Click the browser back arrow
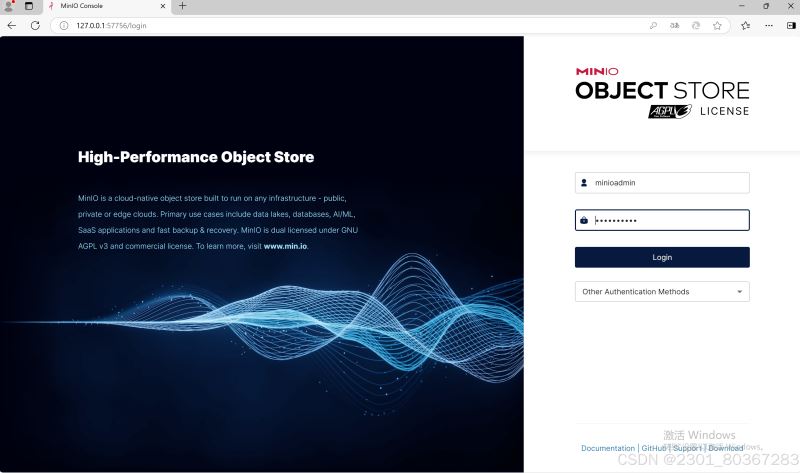This screenshot has height=473, width=800. [x=12, y=26]
